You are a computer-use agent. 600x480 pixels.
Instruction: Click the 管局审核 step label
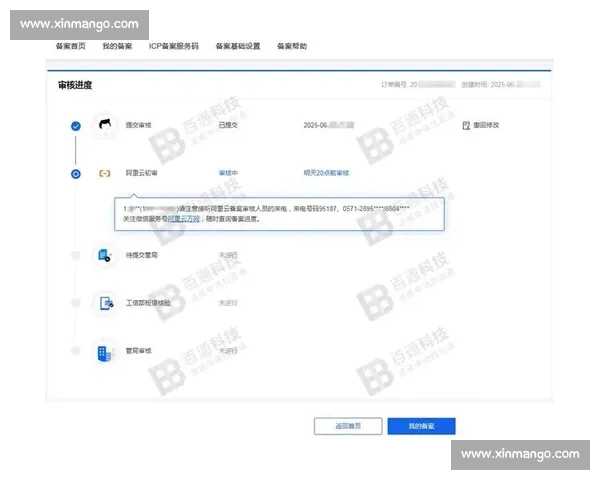tap(139, 351)
